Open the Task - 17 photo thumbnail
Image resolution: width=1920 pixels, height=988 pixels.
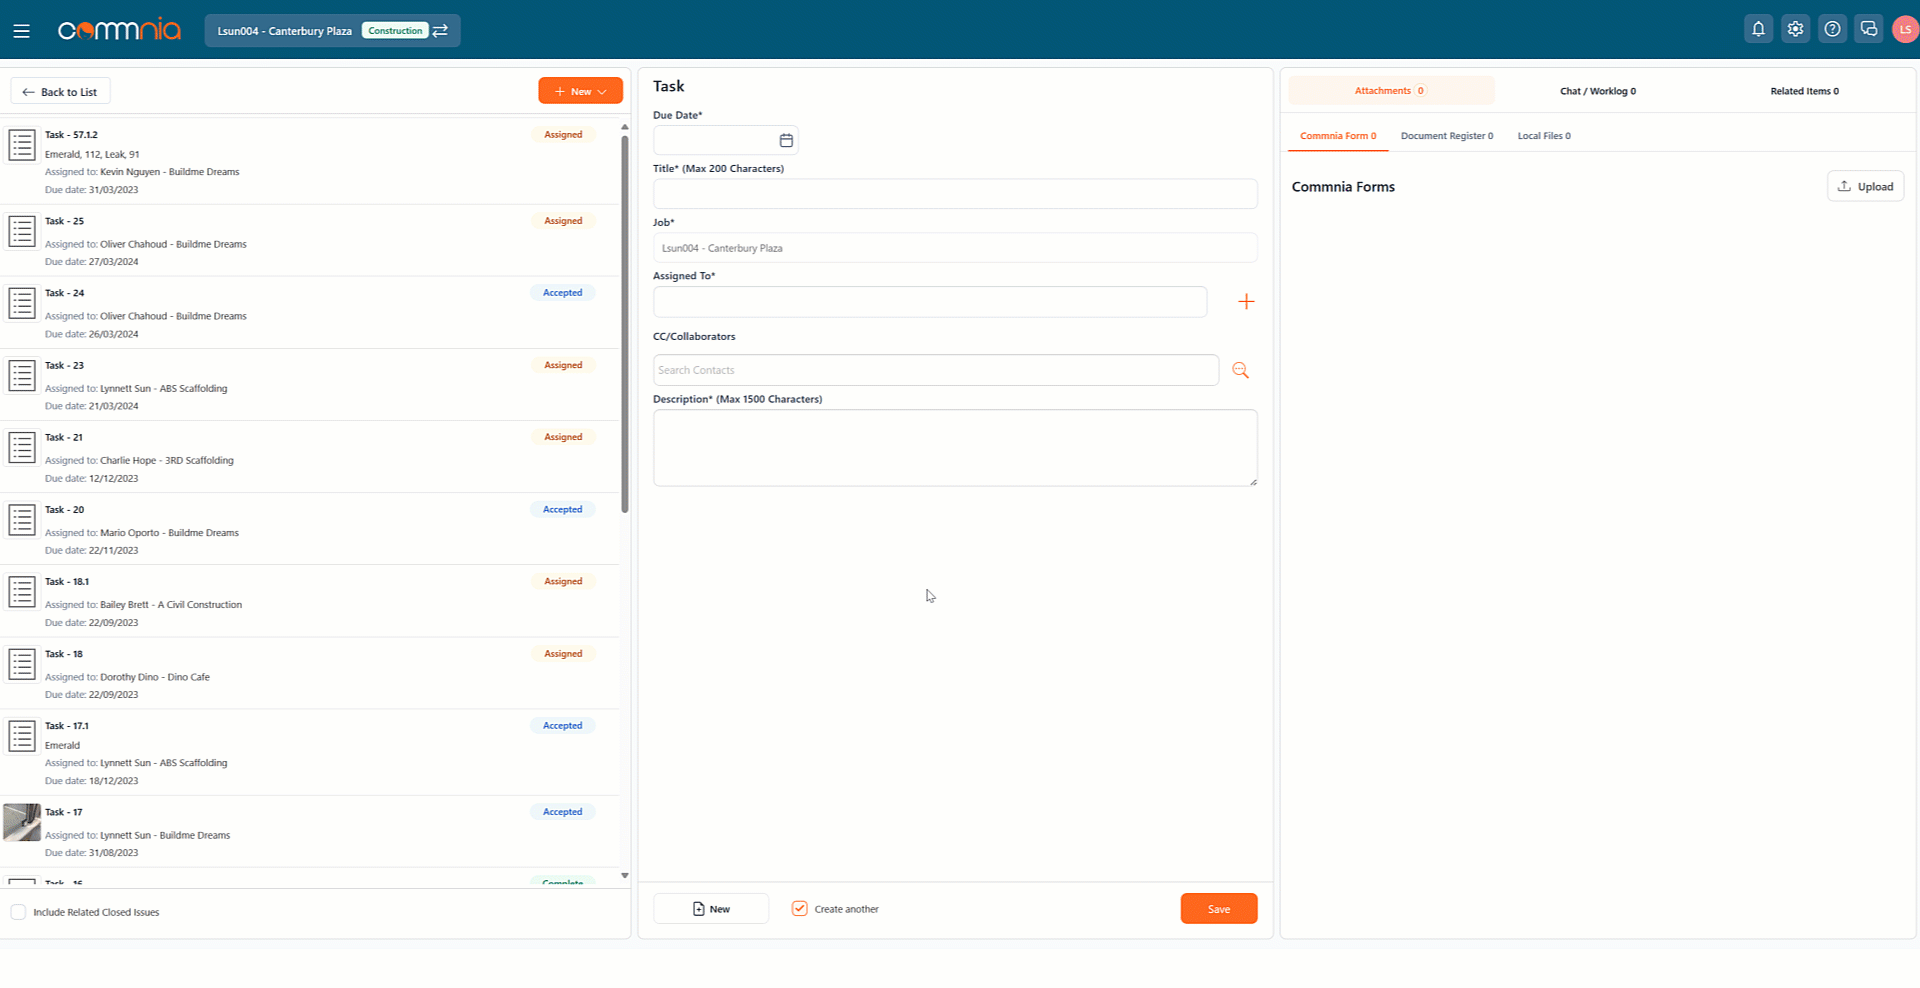22,822
